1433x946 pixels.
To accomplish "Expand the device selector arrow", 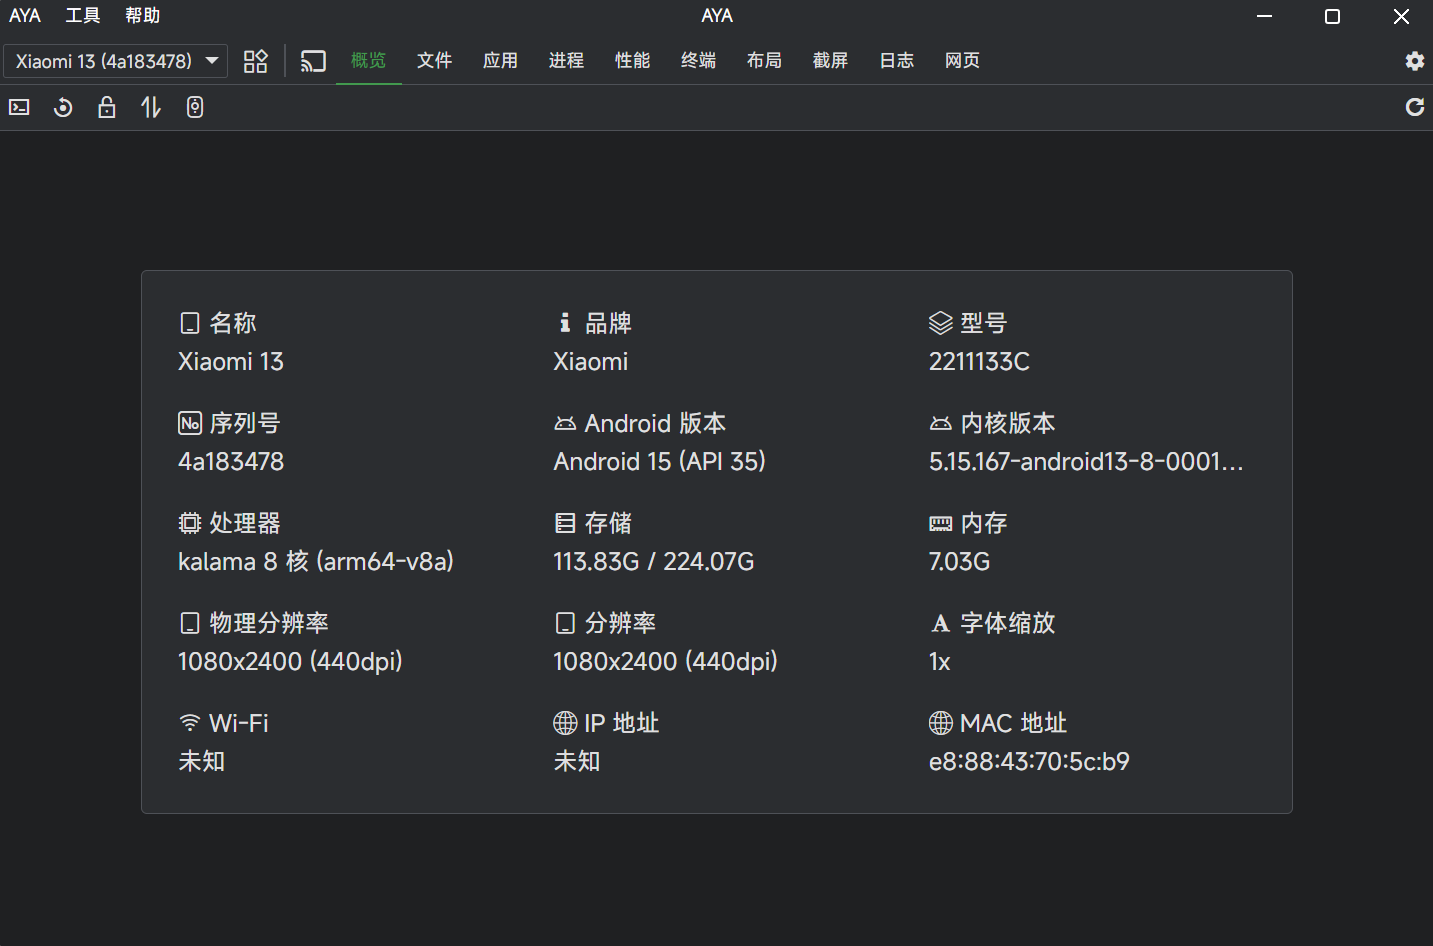I will [x=210, y=61].
